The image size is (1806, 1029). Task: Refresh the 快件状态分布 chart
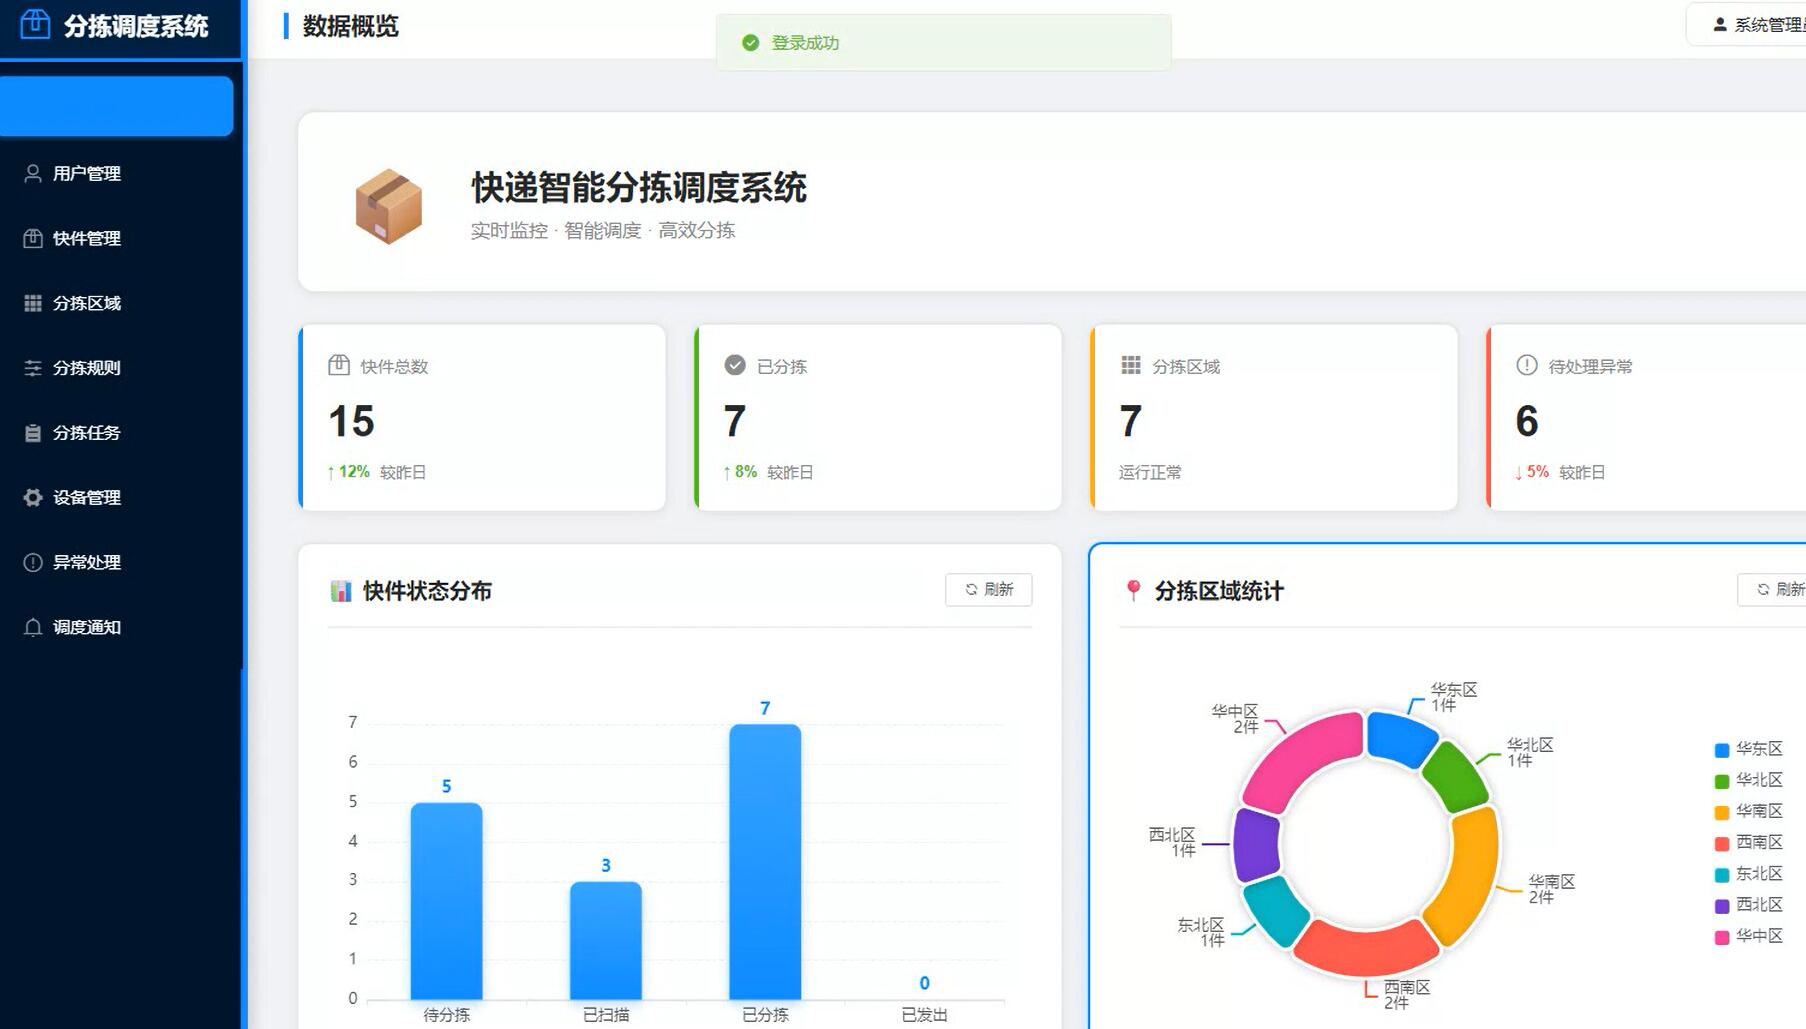pyautogui.click(x=989, y=590)
